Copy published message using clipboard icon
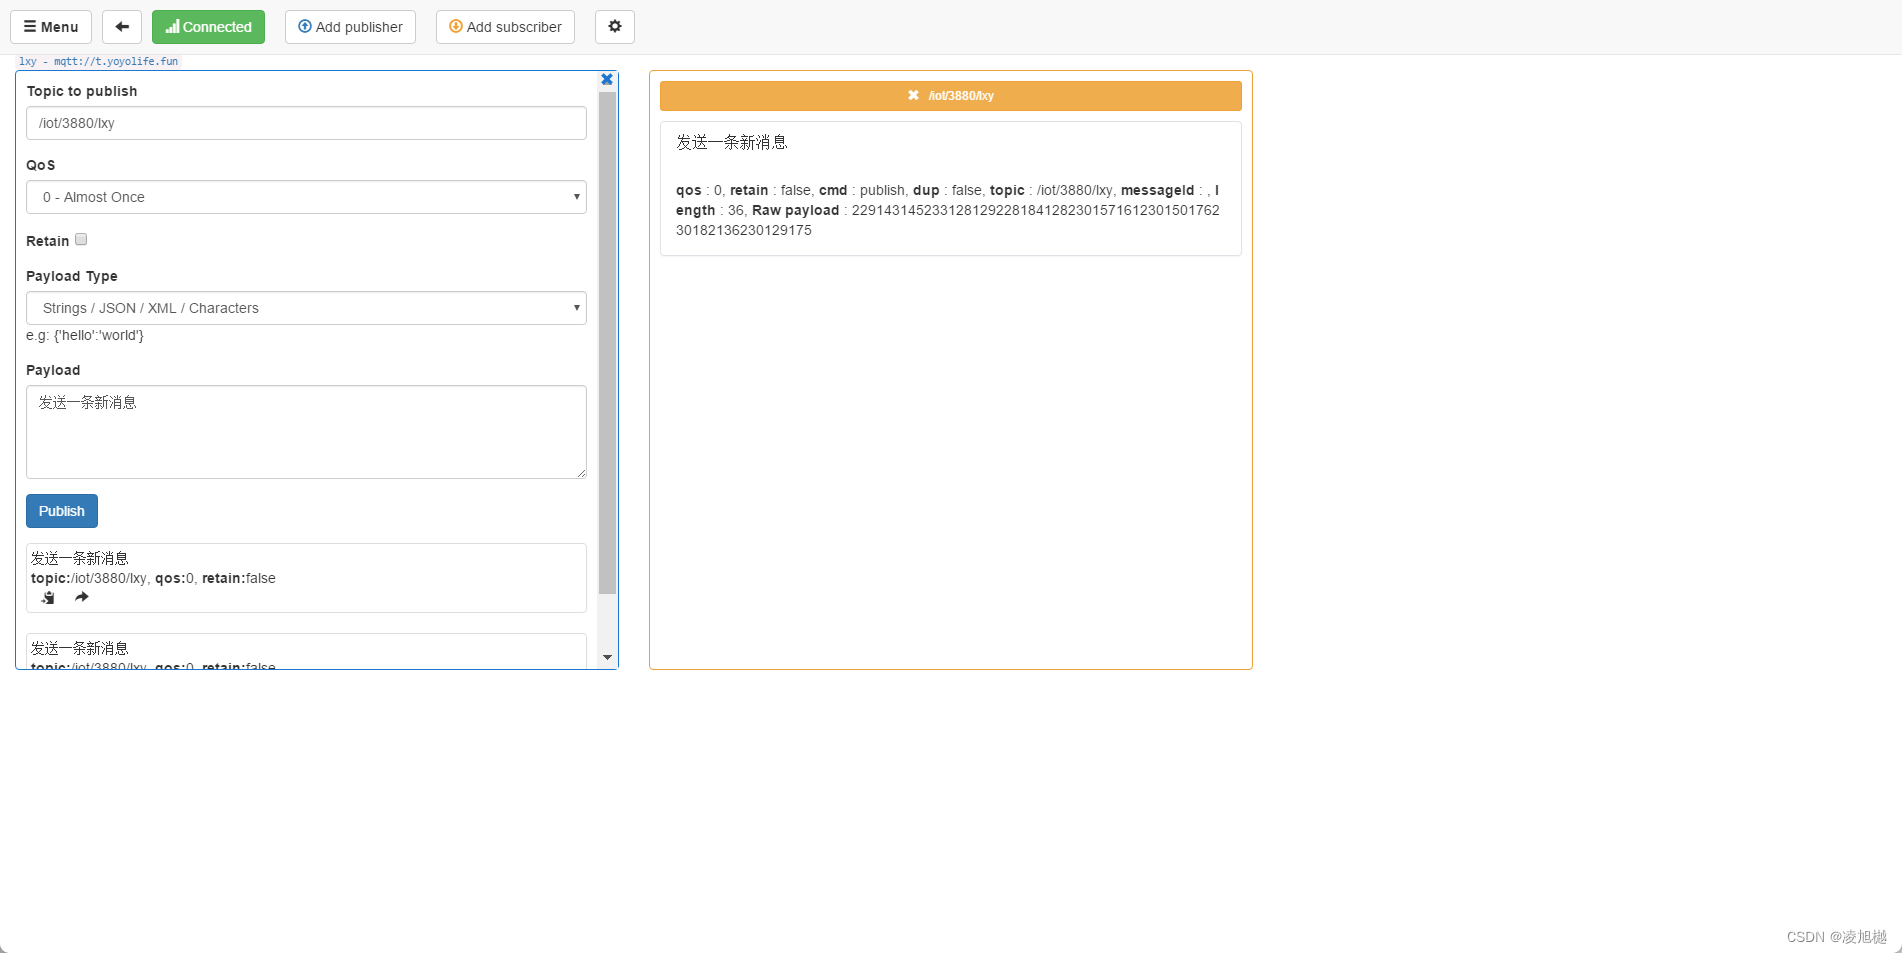This screenshot has height=953, width=1902. [x=47, y=597]
